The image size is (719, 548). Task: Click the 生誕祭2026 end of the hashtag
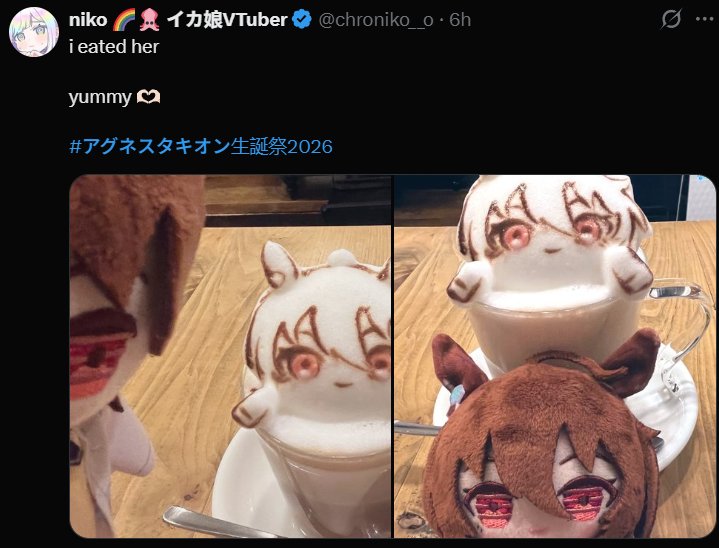coord(282,146)
